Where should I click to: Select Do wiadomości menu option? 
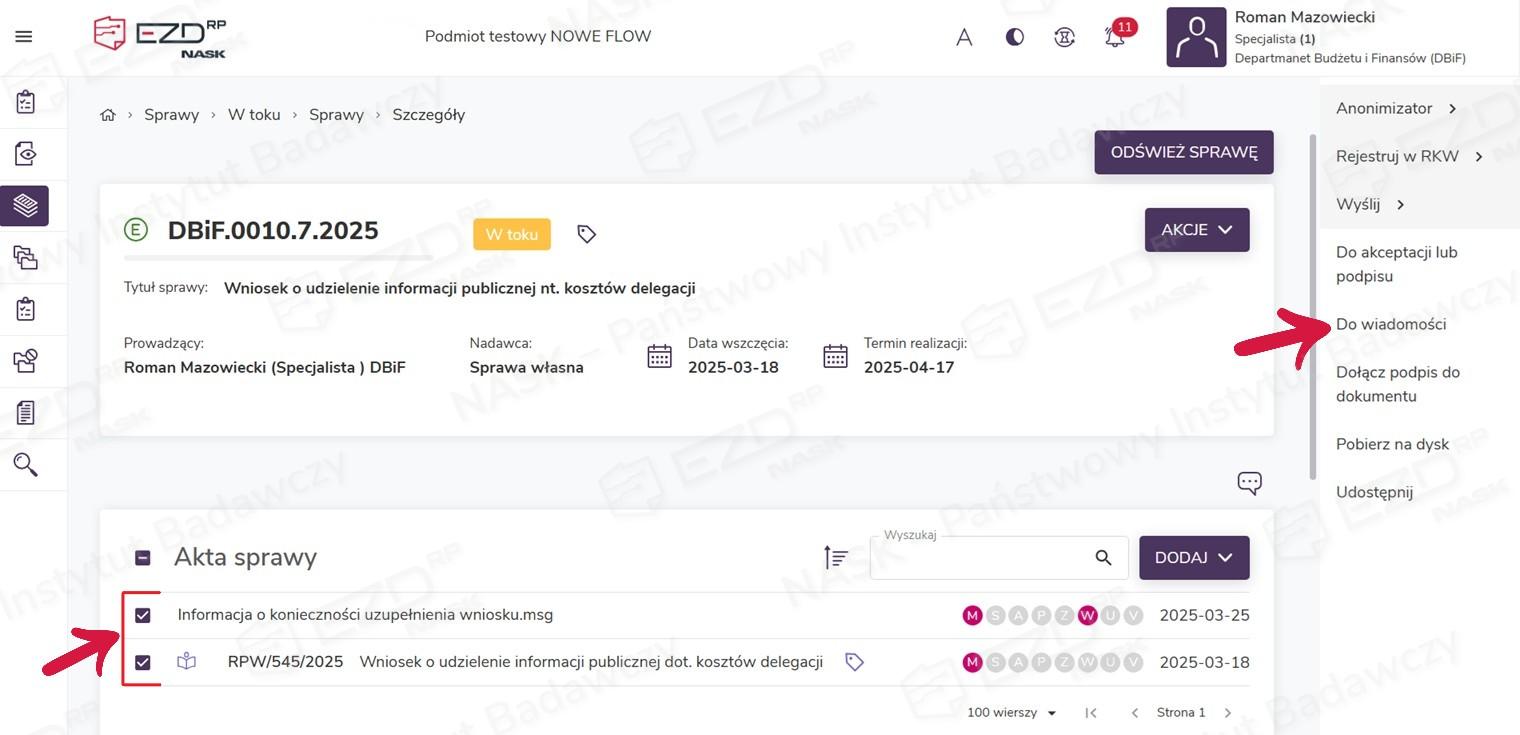point(1390,324)
